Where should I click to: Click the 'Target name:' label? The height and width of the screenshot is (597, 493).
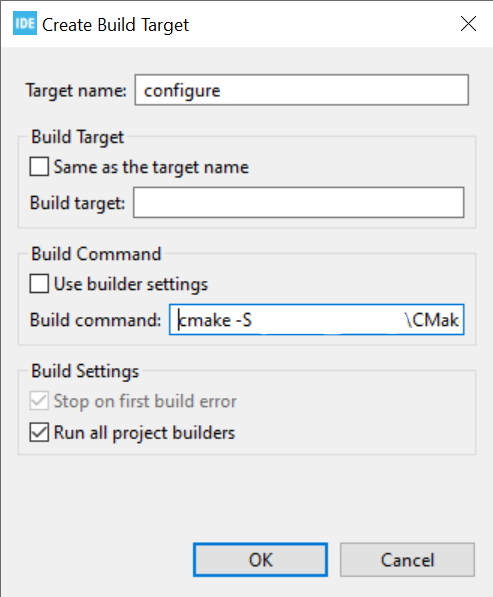click(76, 91)
